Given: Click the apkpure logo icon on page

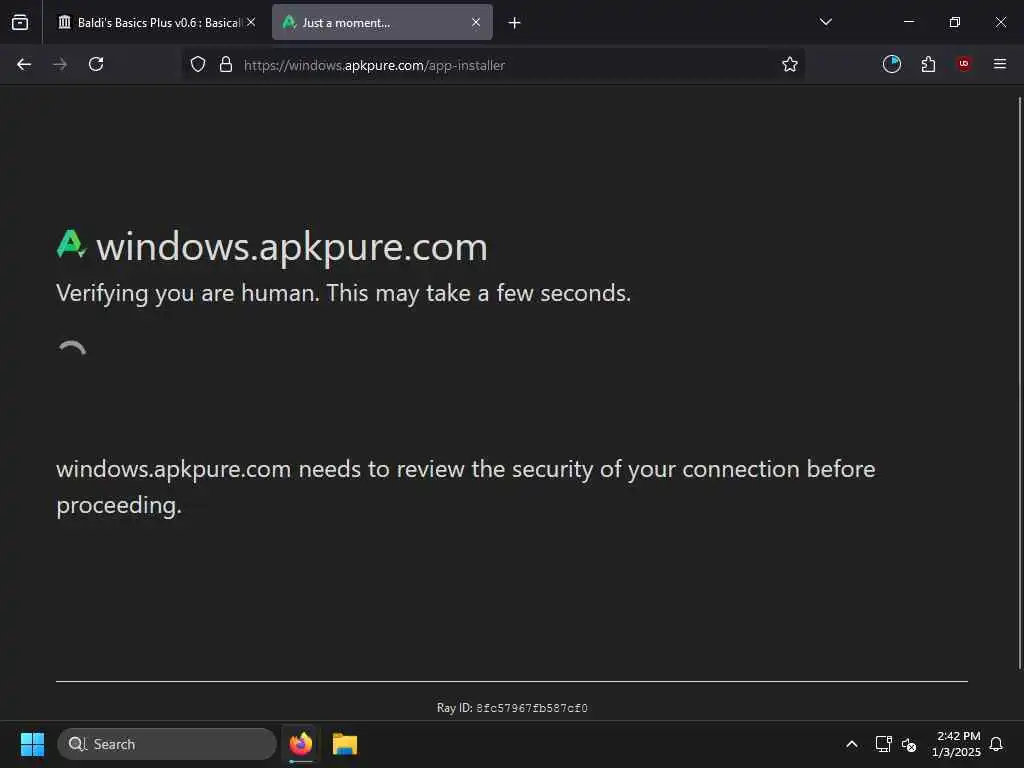Looking at the screenshot, I should (x=71, y=244).
